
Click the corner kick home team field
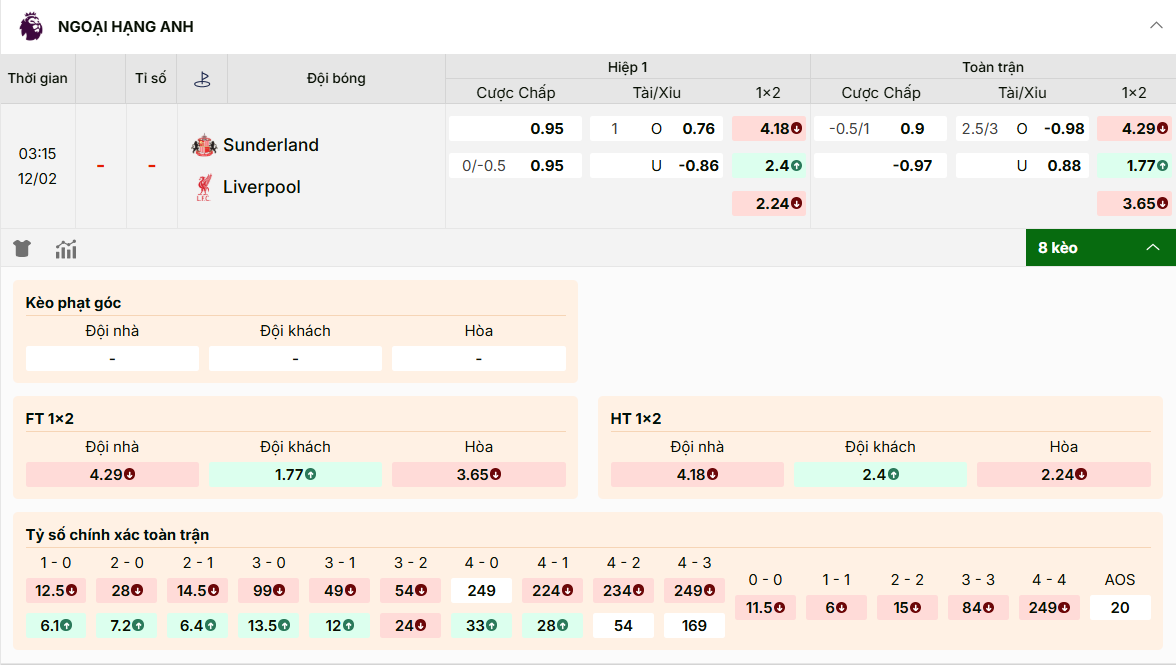[x=112, y=358]
